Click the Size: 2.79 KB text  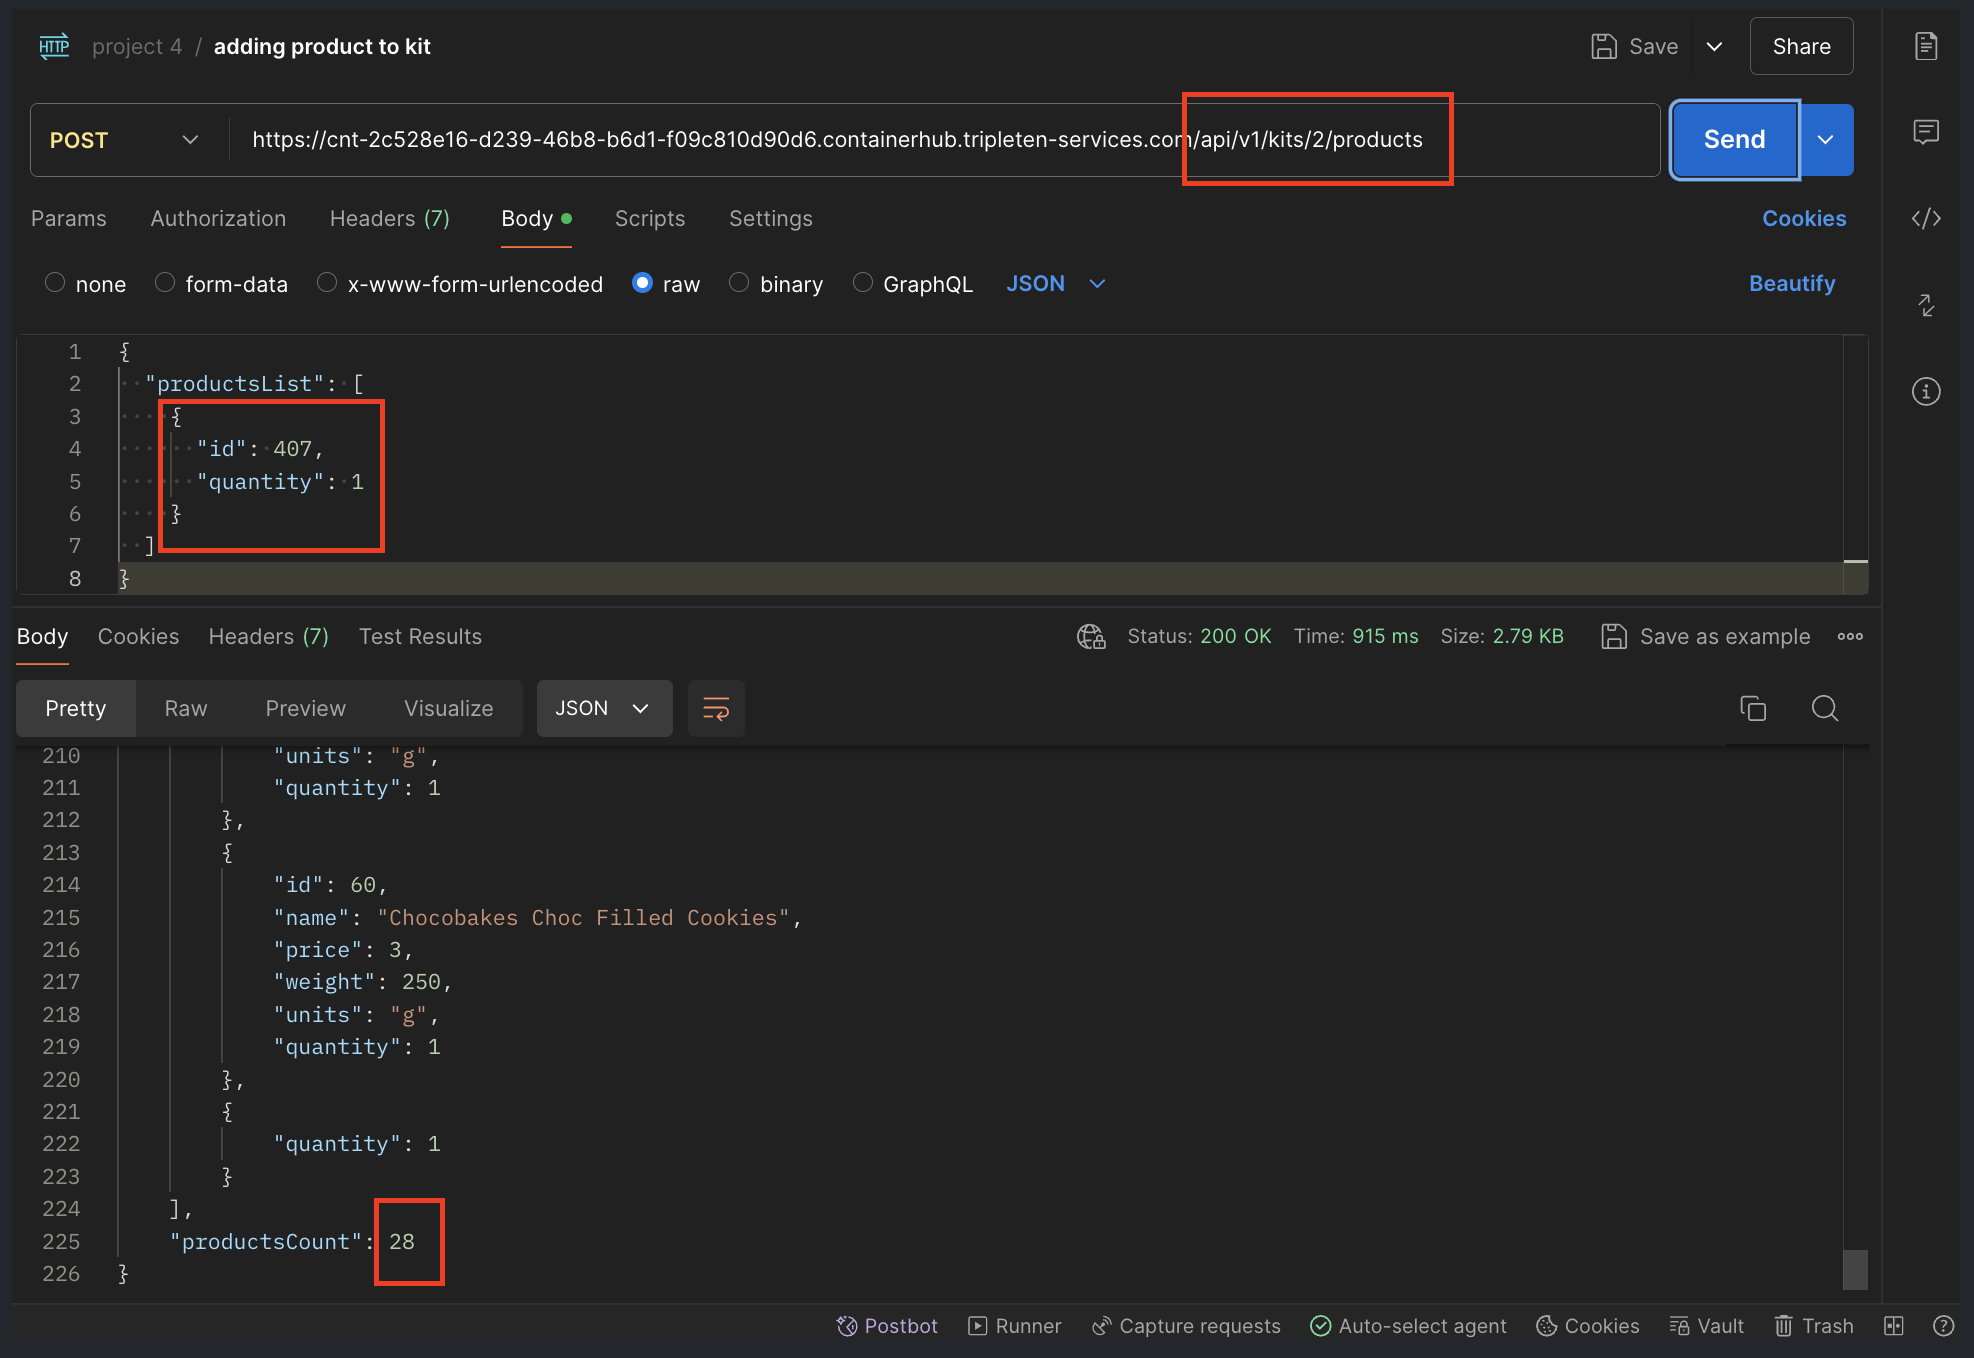pyautogui.click(x=1502, y=637)
